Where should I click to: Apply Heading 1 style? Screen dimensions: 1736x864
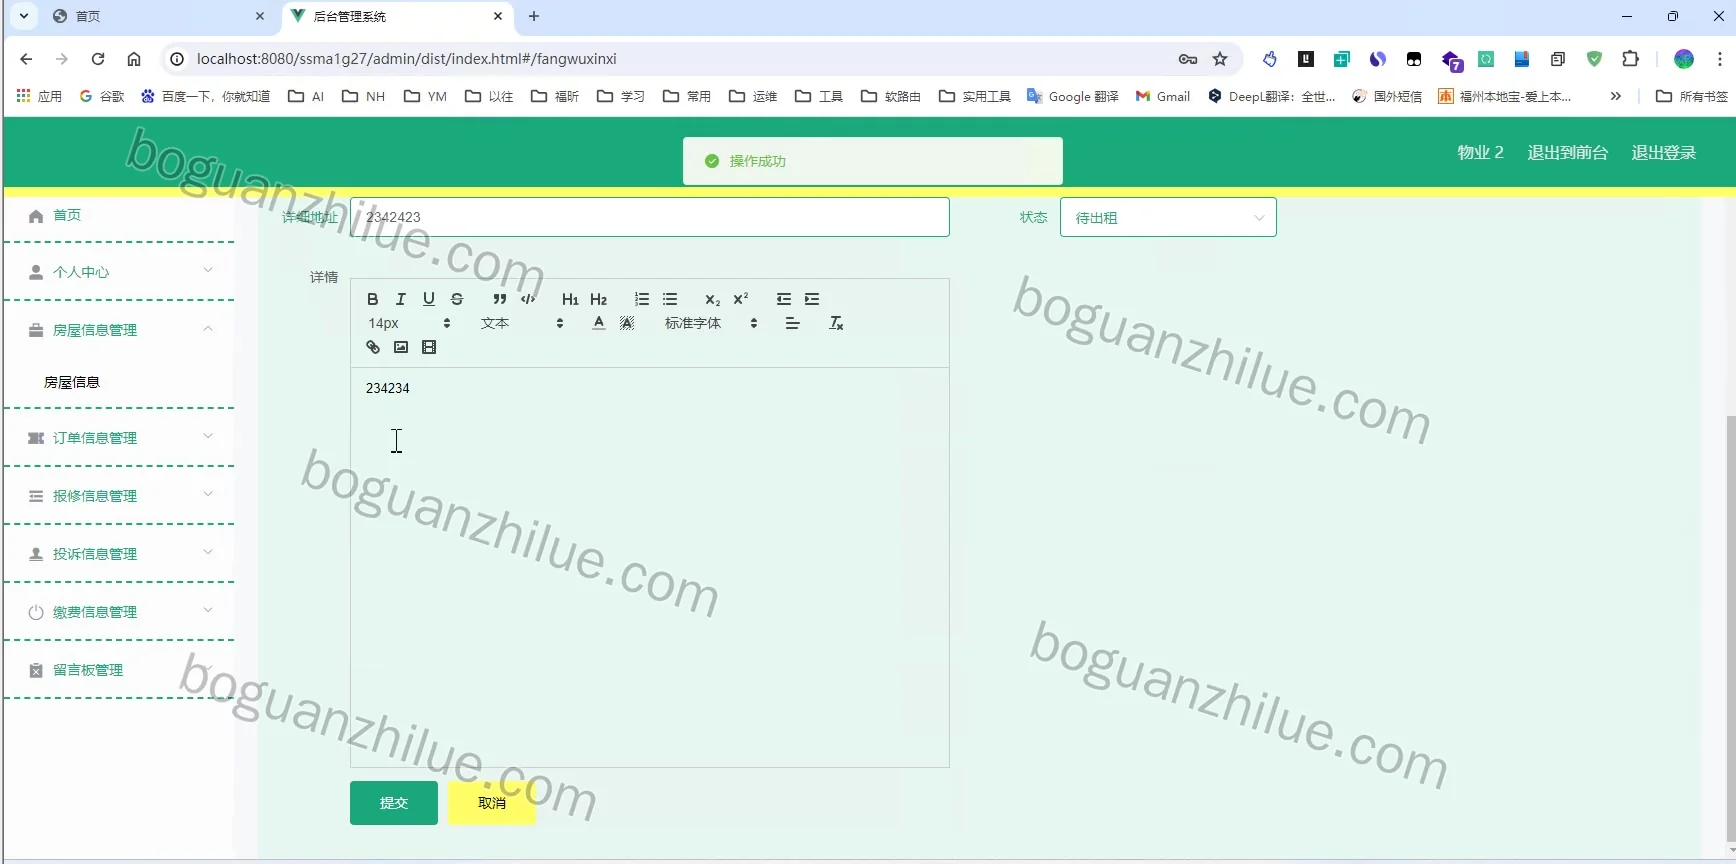[x=570, y=299]
